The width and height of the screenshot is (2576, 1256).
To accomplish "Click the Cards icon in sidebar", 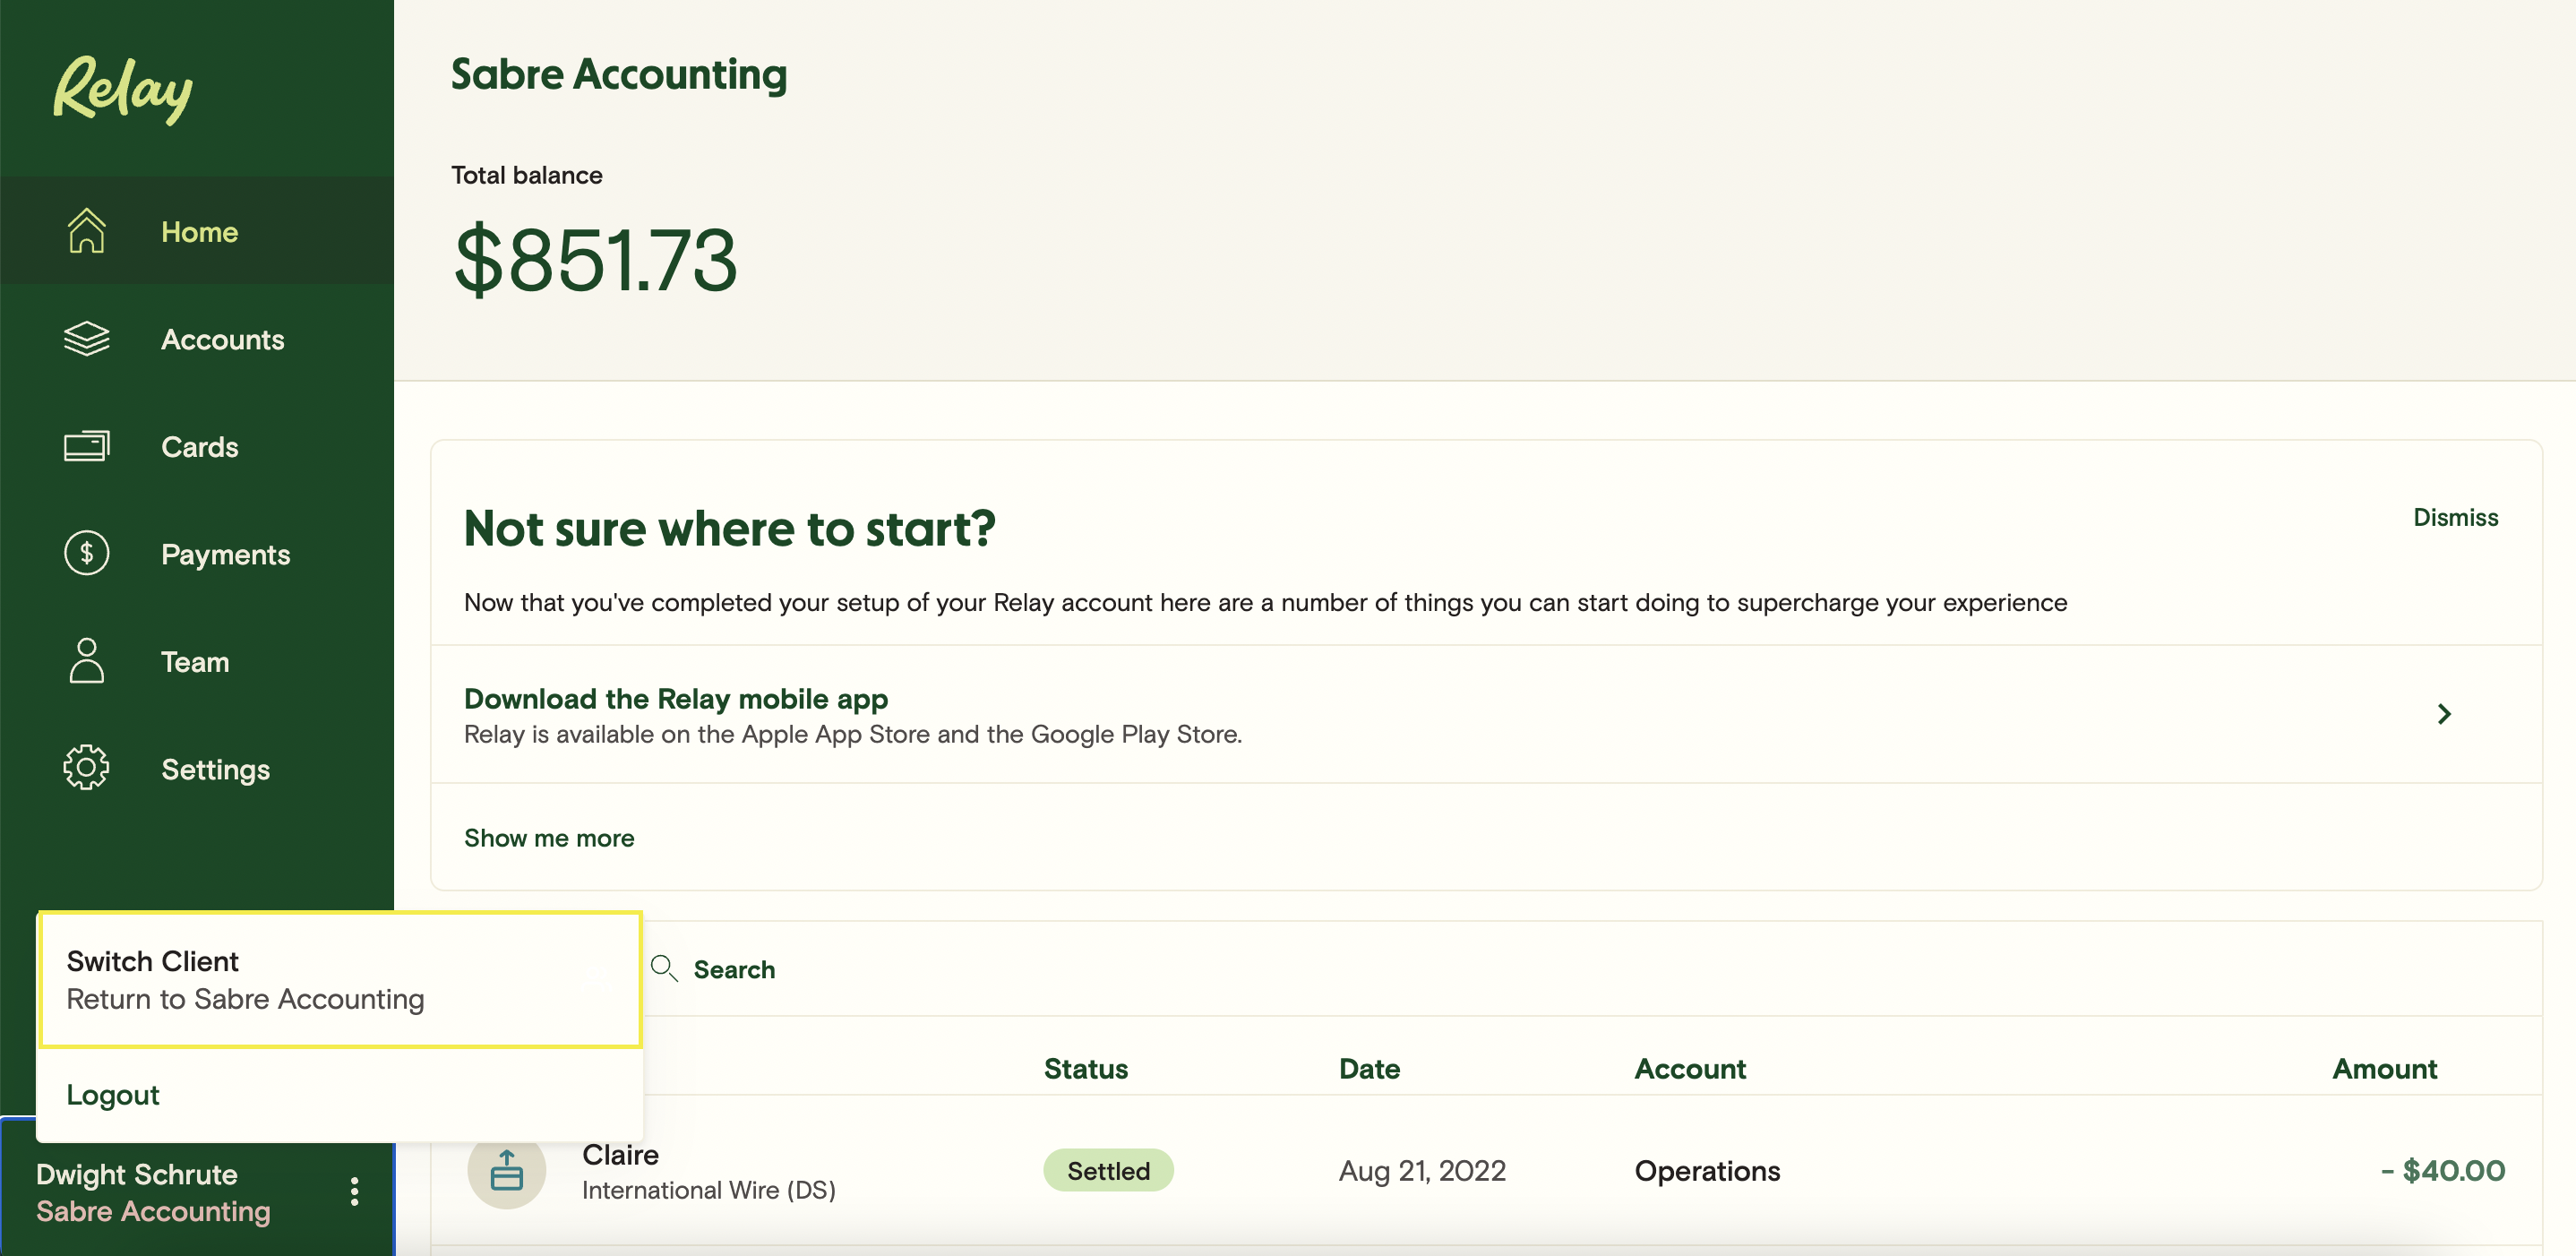I will tap(86, 446).
